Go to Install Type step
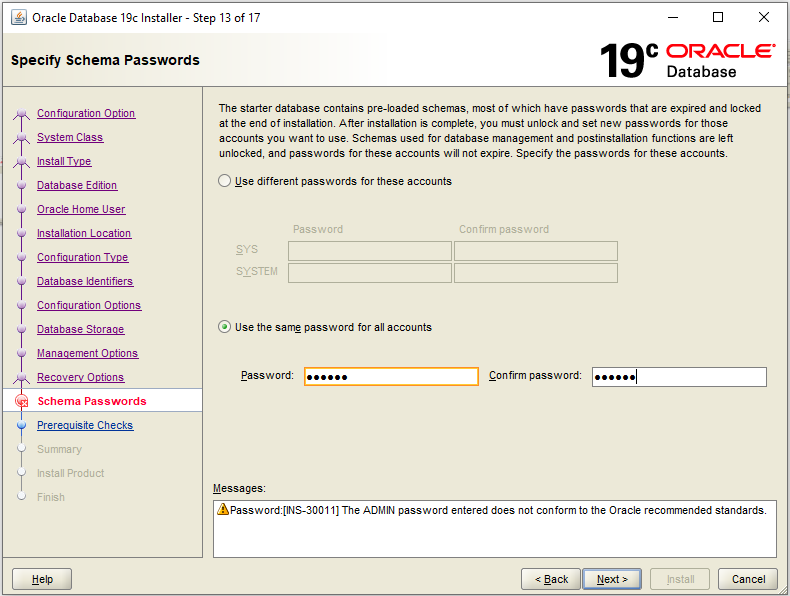This screenshot has height=596, width=790. (x=64, y=161)
